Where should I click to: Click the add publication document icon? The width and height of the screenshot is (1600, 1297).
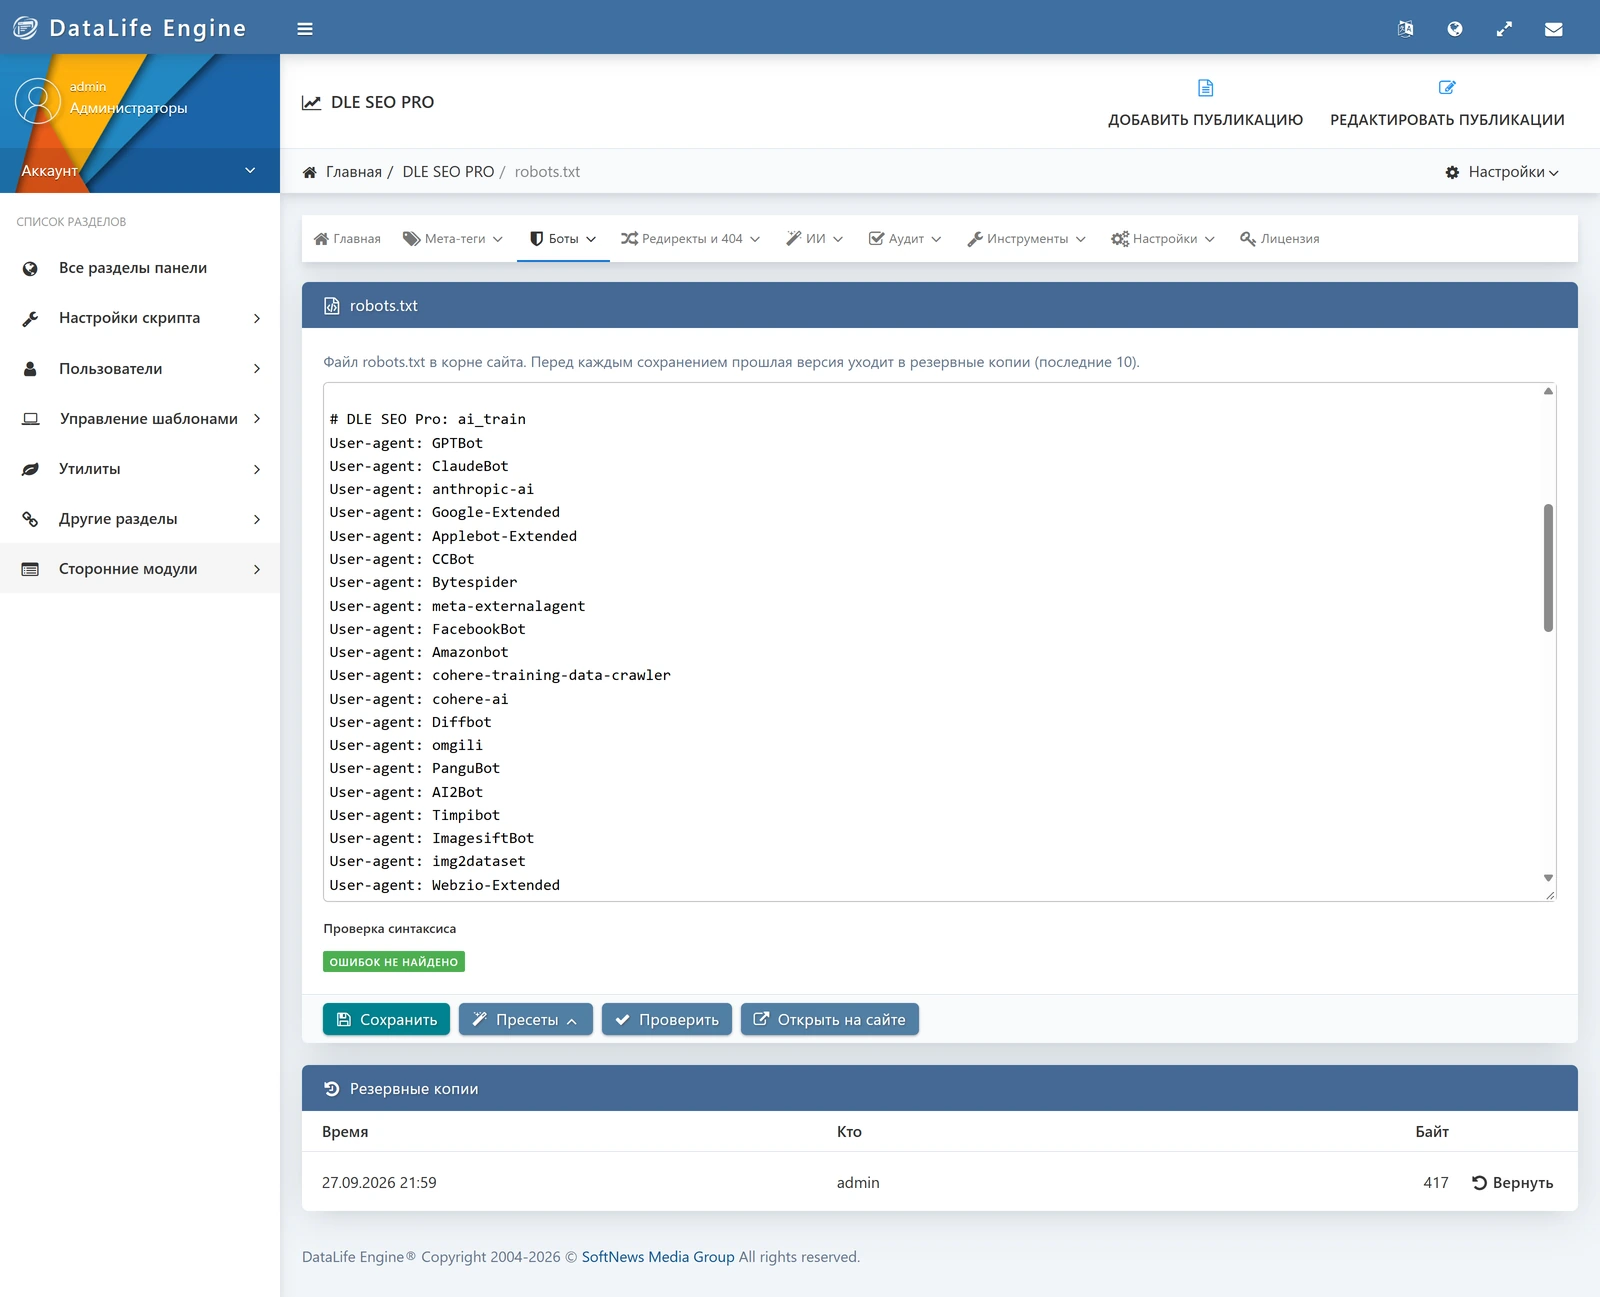point(1205,88)
